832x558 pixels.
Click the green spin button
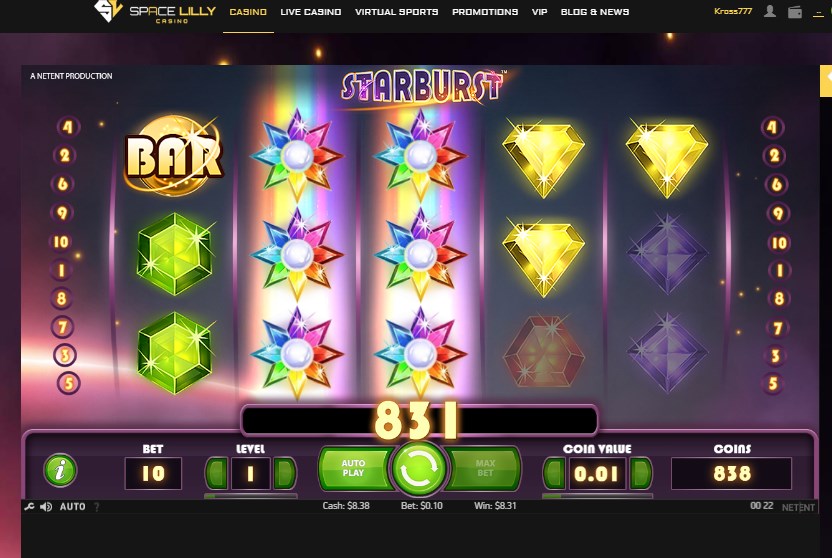419,469
